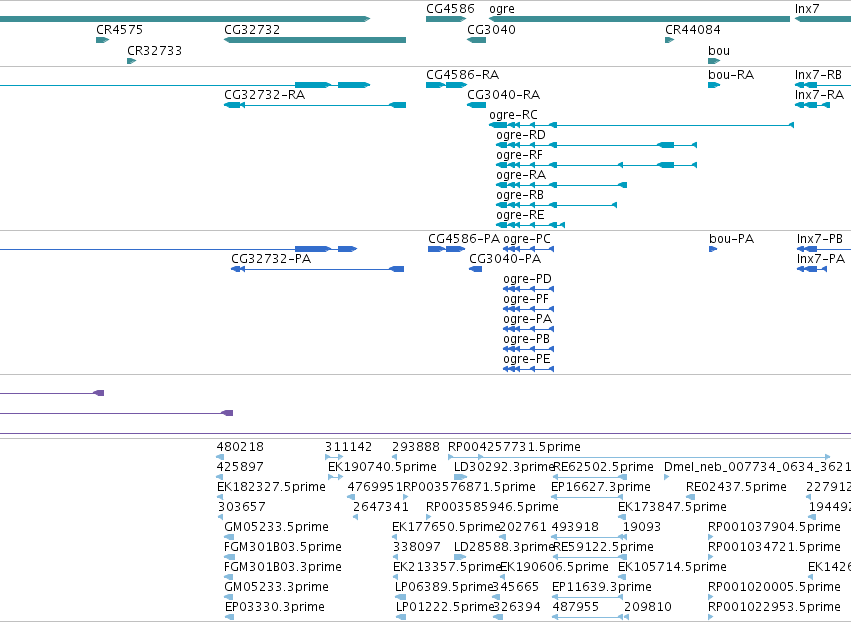Click the EK105714.5prime EST label
The width and height of the screenshot is (851, 622).
pyautogui.click(x=672, y=567)
